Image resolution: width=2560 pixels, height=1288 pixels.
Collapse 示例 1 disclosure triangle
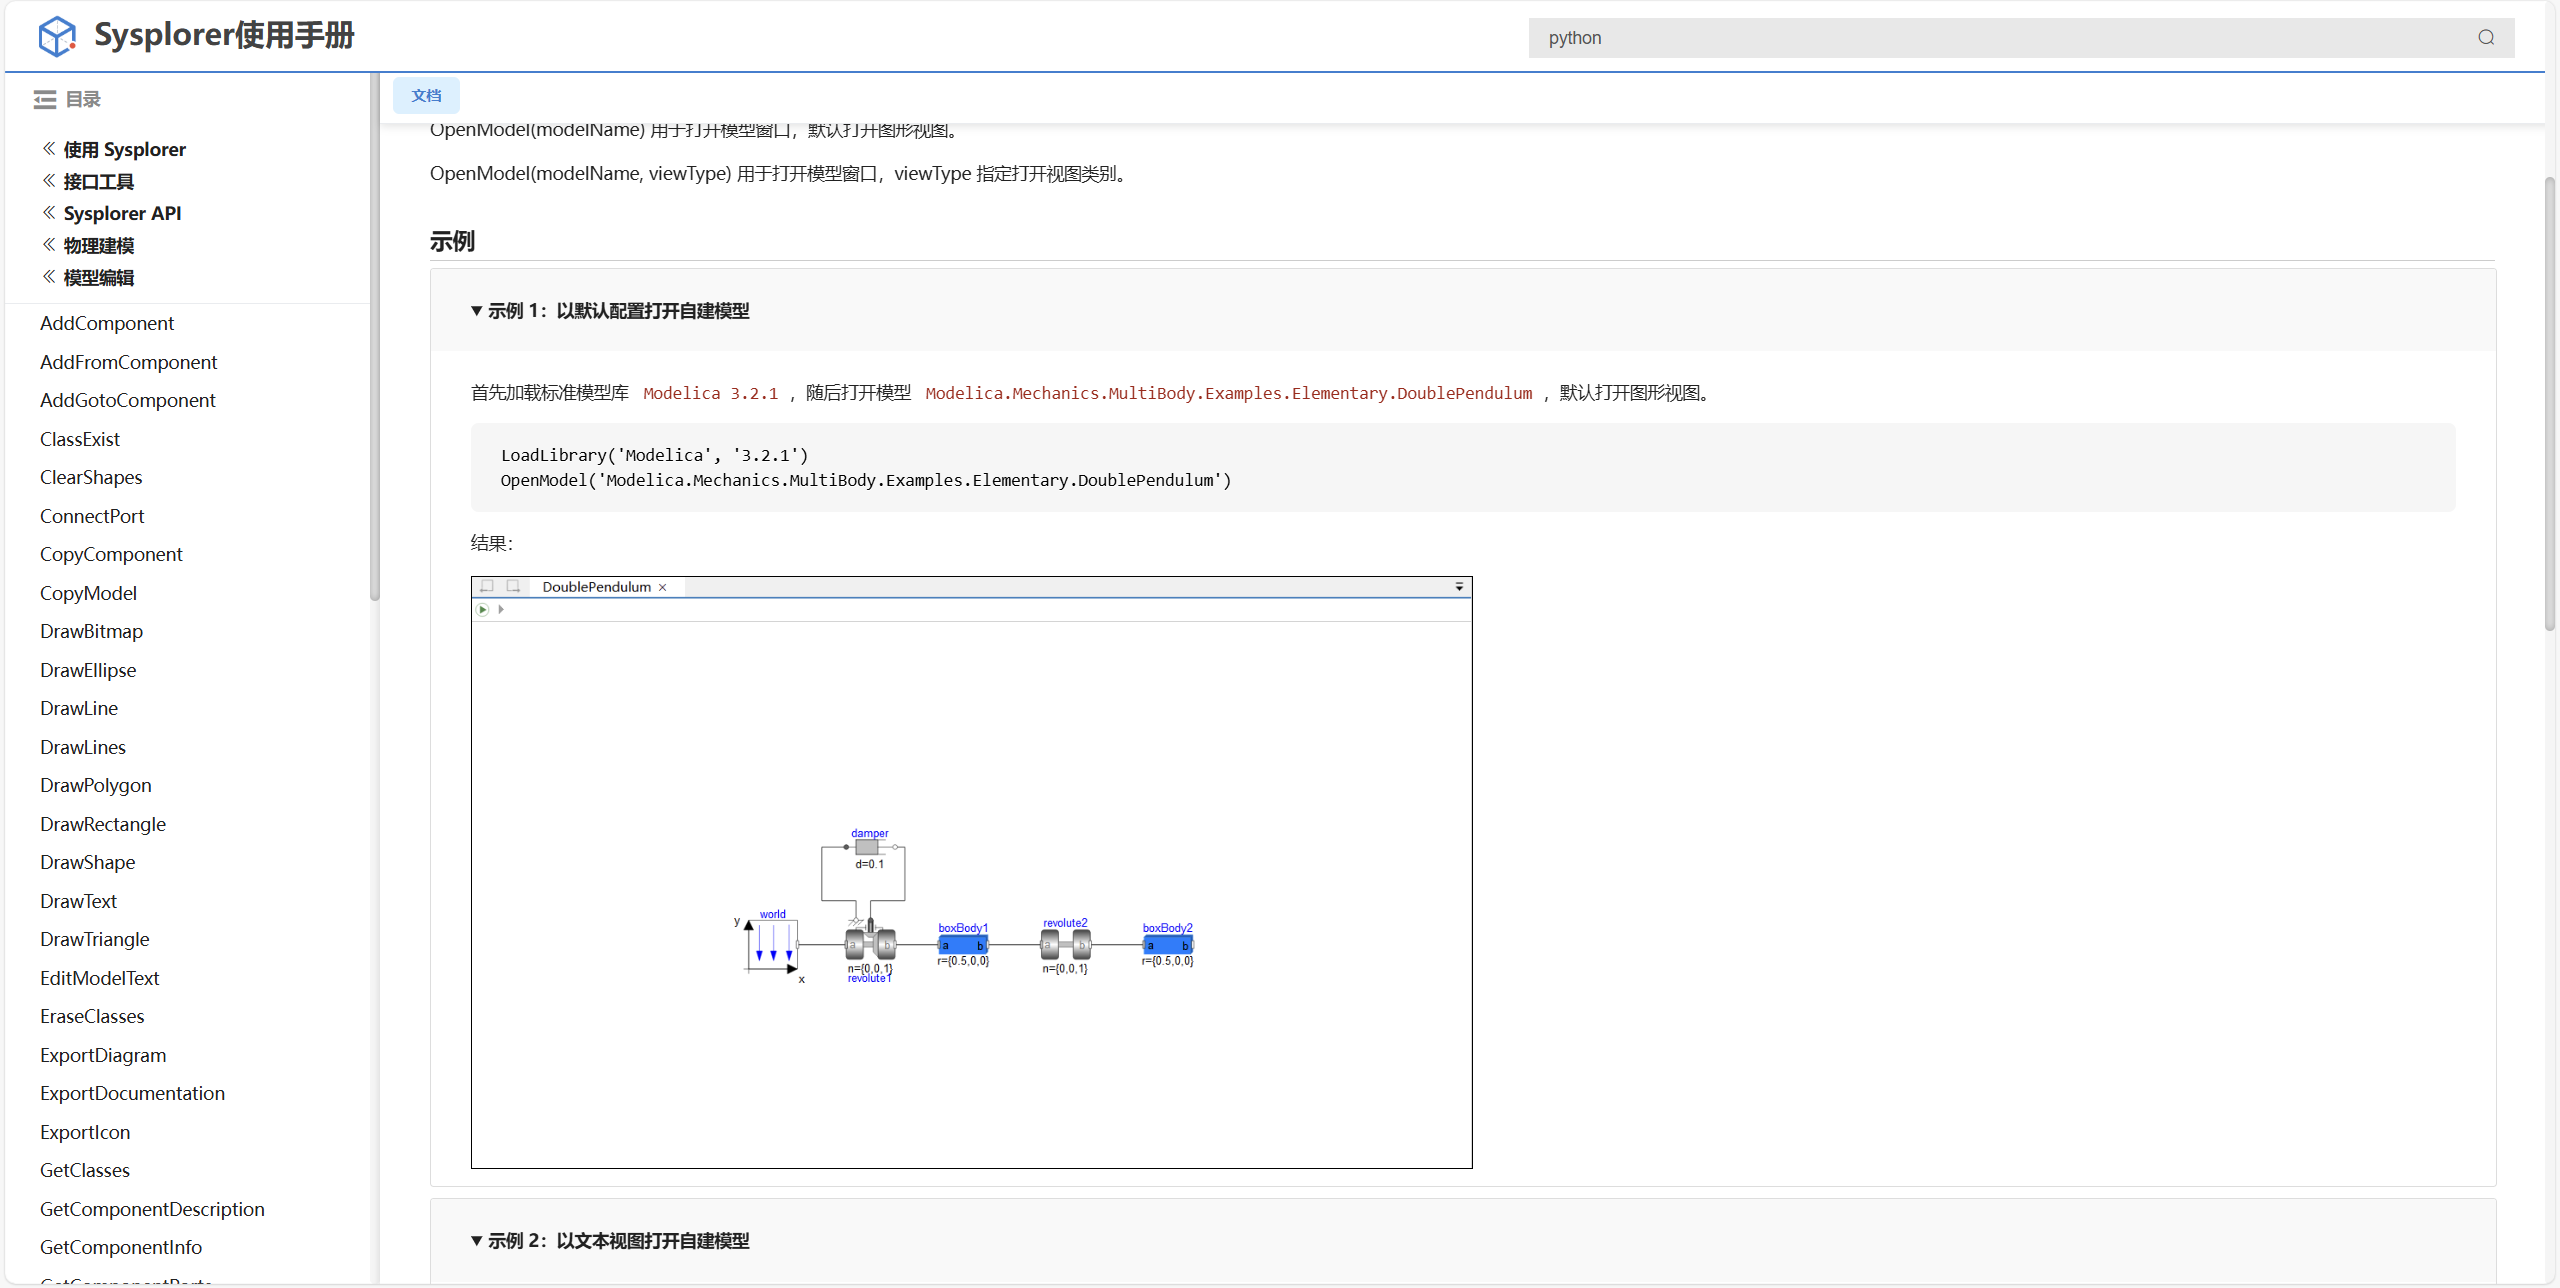click(477, 311)
